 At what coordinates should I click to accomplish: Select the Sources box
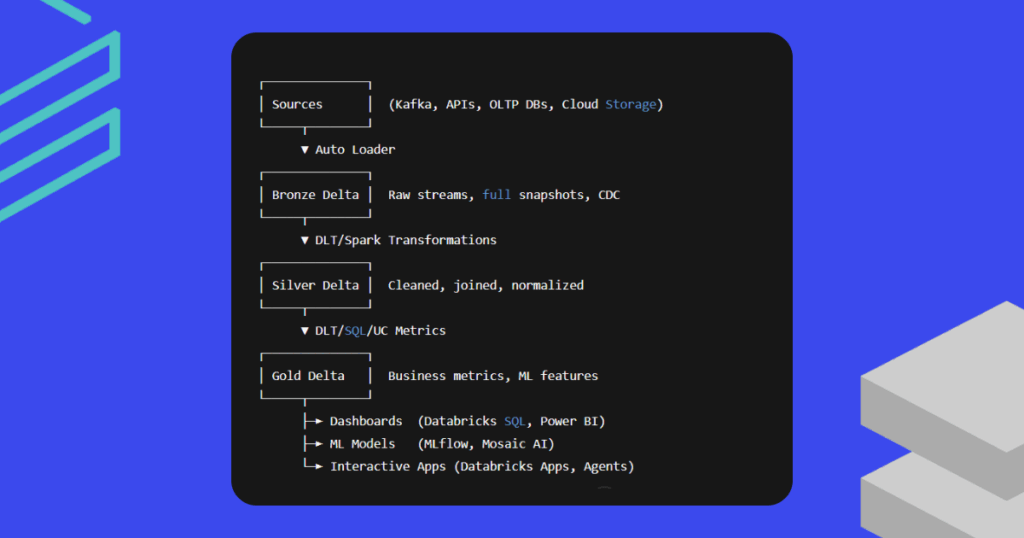[x=315, y=104]
